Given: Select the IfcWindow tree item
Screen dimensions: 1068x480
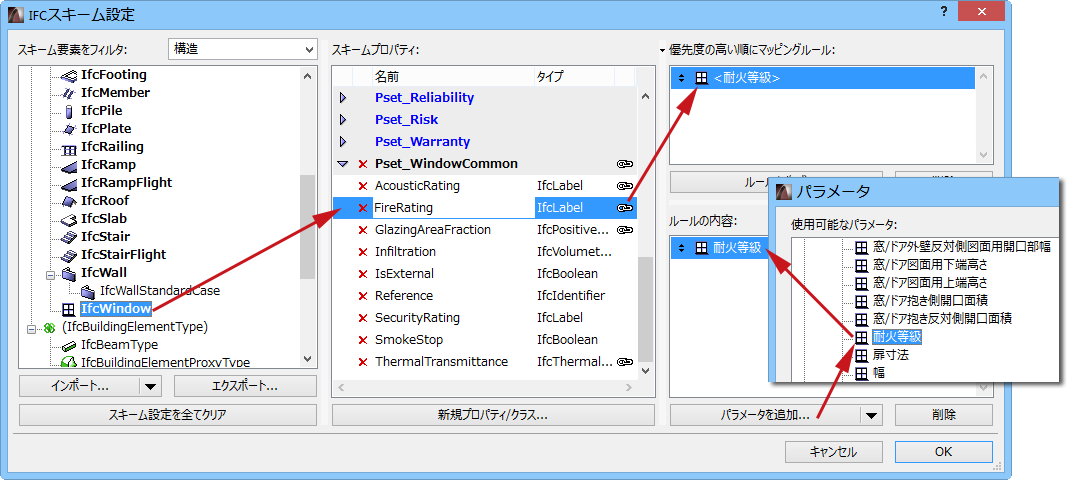Looking at the screenshot, I should (116, 309).
